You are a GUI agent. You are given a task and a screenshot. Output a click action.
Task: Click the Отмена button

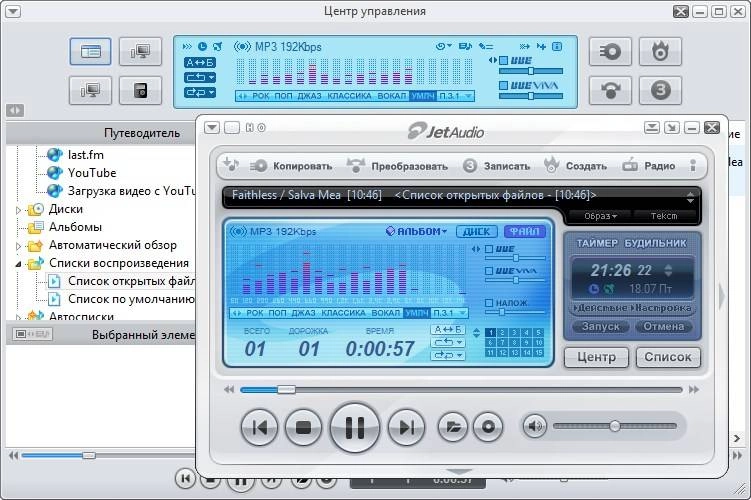663,327
